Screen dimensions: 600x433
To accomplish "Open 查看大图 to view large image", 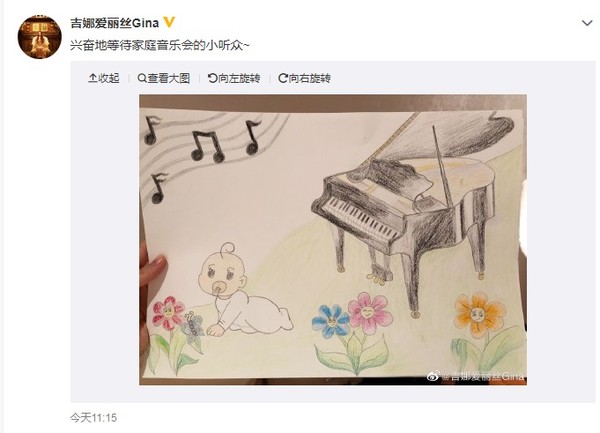I will pyautogui.click(x=164, y=78).
